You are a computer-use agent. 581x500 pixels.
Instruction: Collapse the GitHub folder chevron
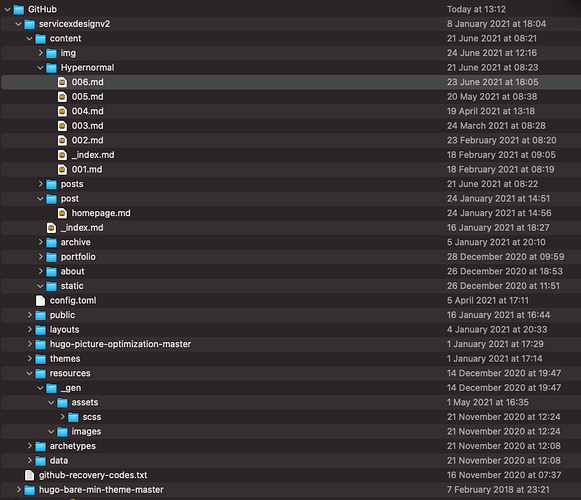7,10
